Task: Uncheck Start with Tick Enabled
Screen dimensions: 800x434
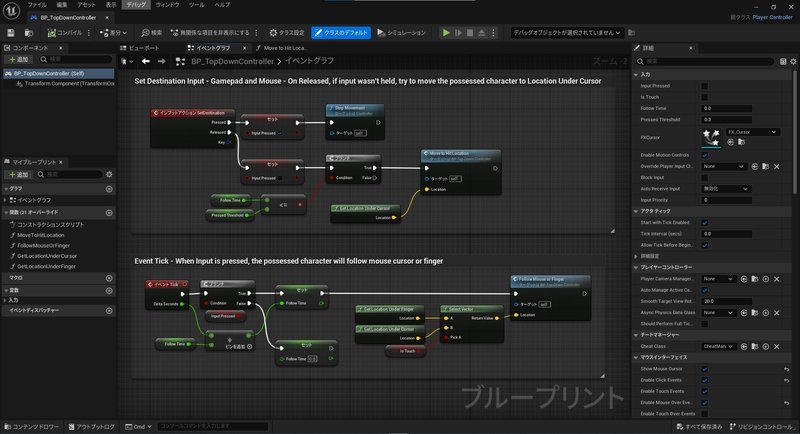Action: click(705, 222)
